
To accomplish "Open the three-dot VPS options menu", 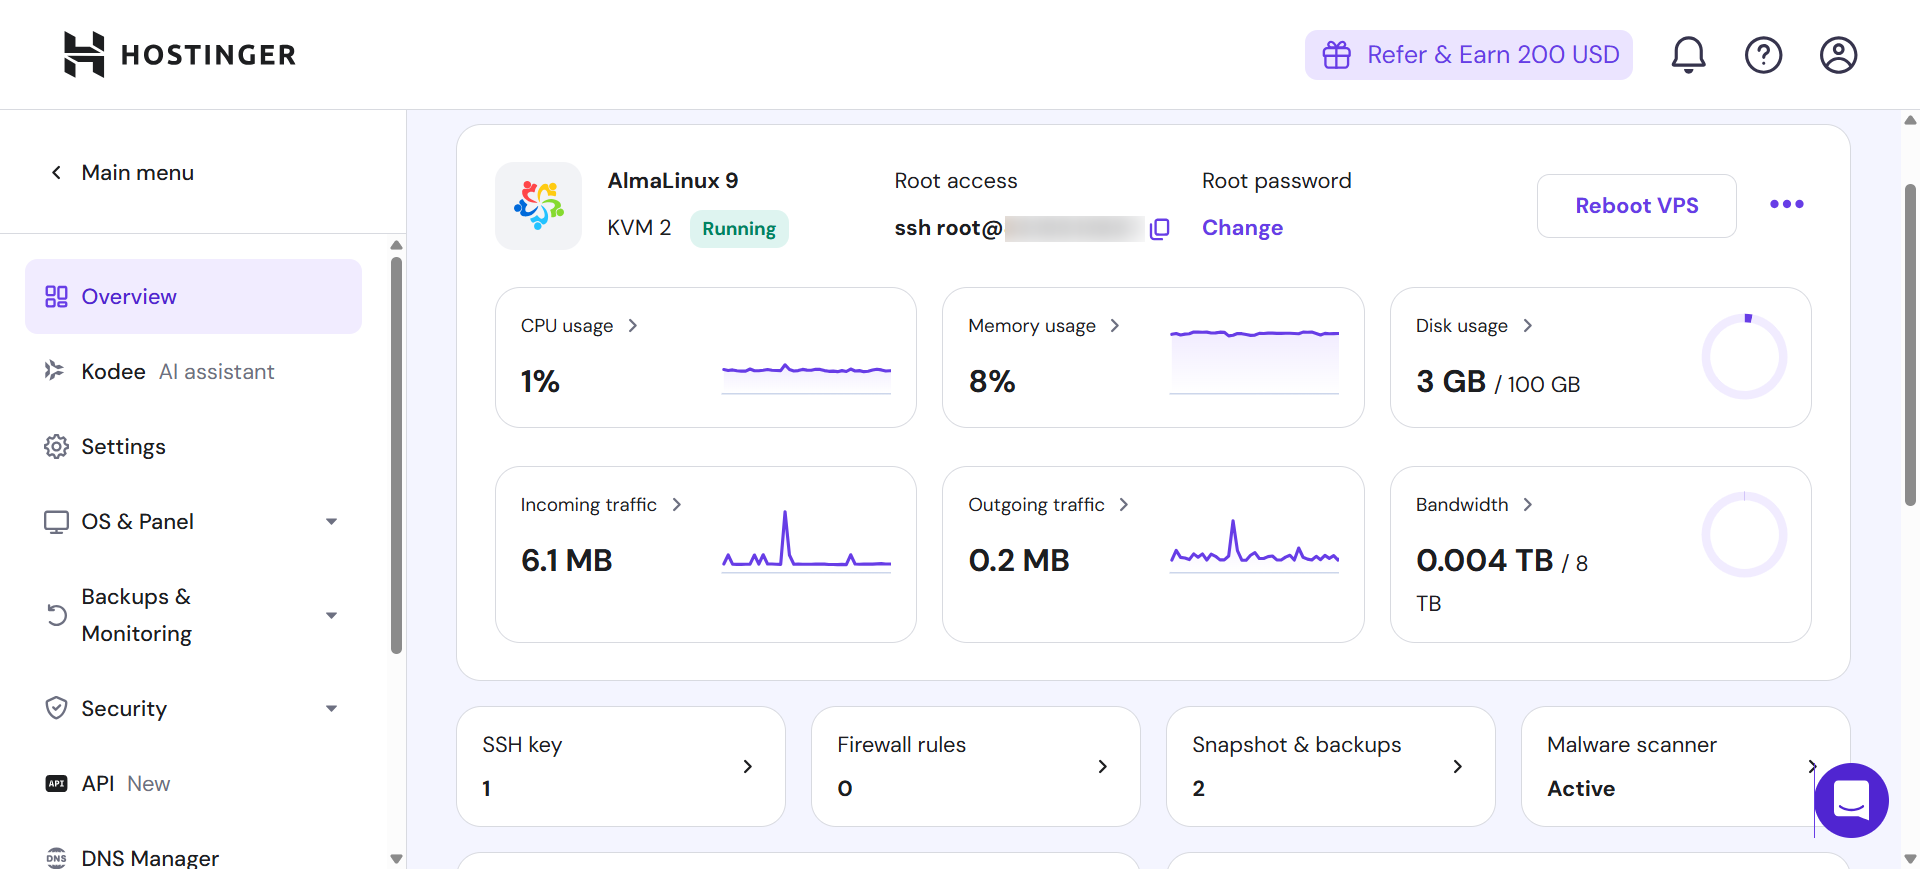I will pos(1787,204).
